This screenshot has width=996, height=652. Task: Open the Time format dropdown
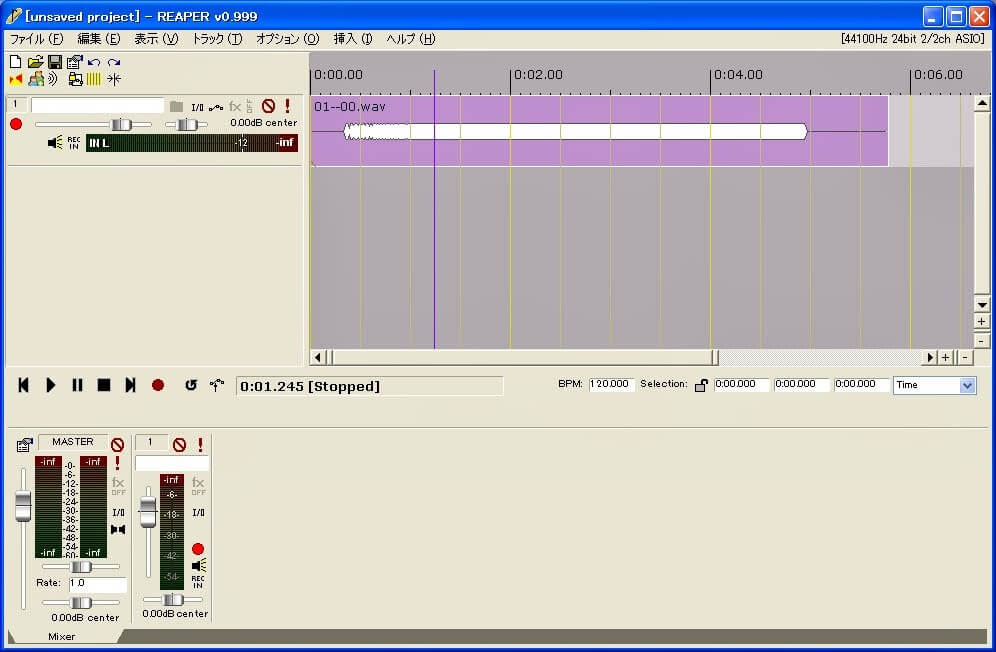pos(934,385)
